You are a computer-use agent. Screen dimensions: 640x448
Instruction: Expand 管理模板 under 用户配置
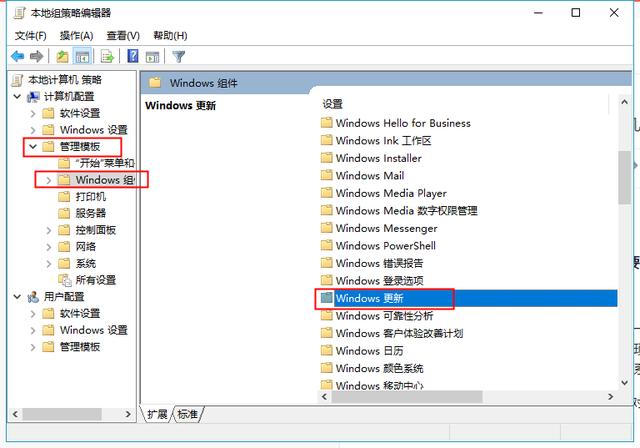pos(33,347)
